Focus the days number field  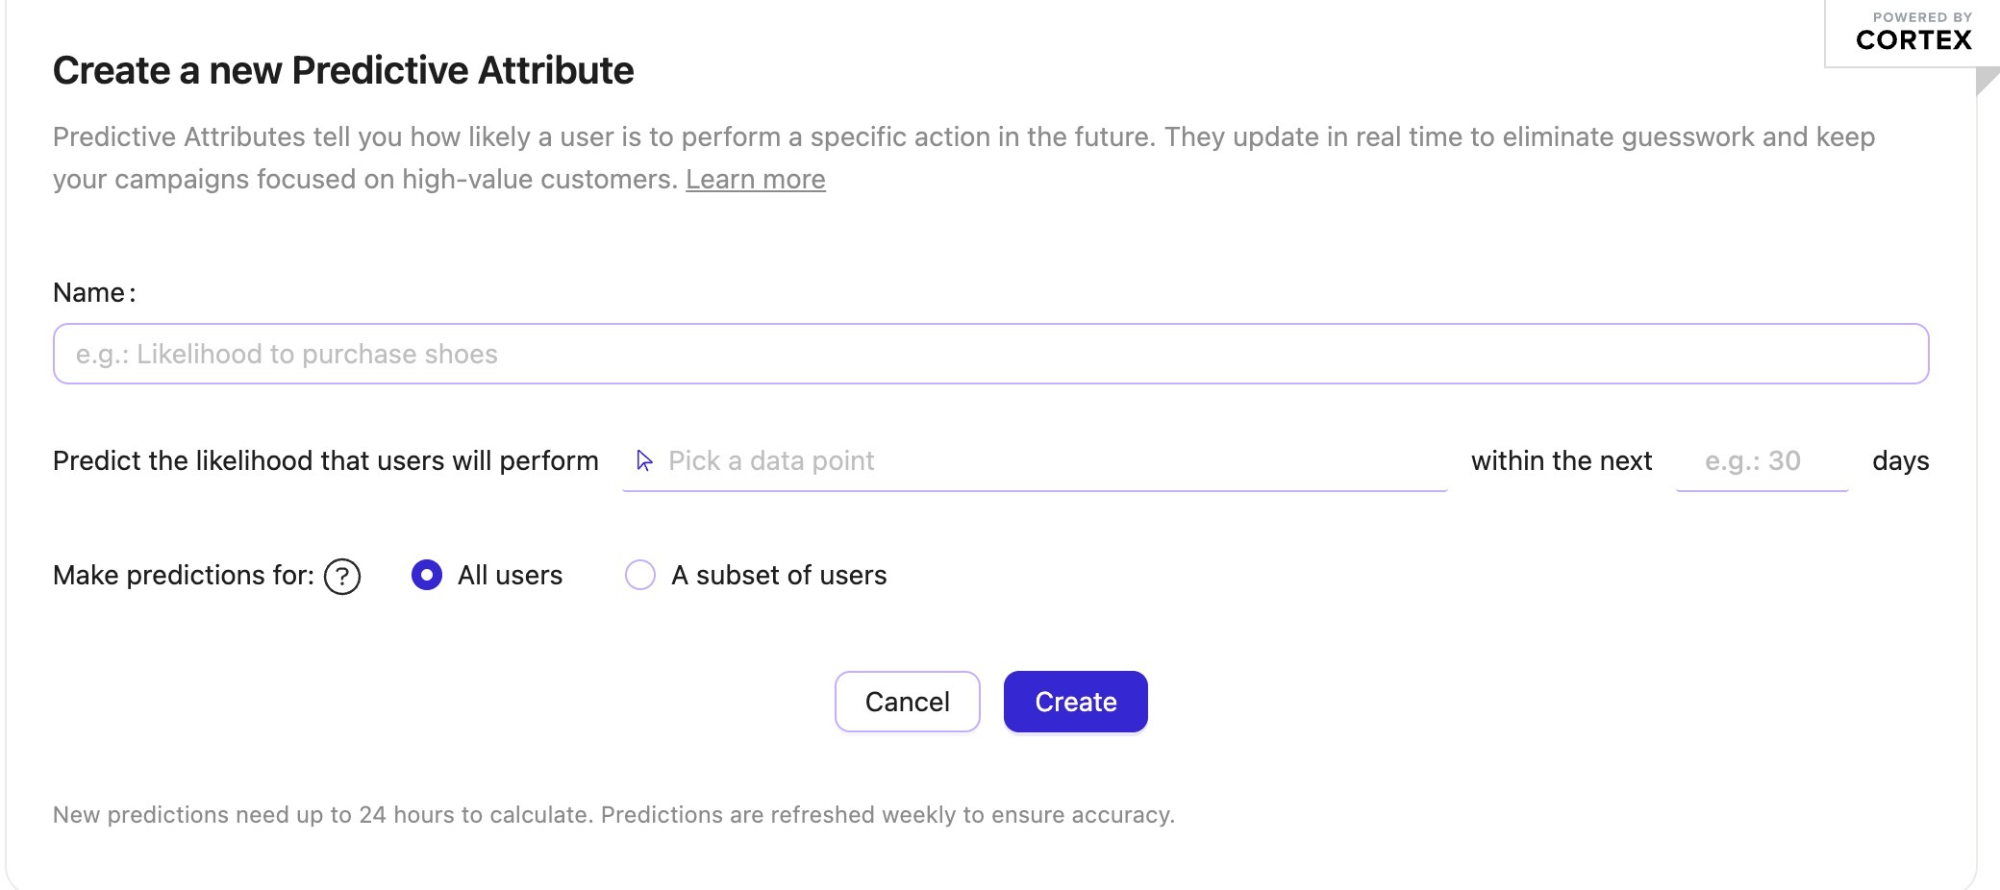click(x=1761, y=461)
